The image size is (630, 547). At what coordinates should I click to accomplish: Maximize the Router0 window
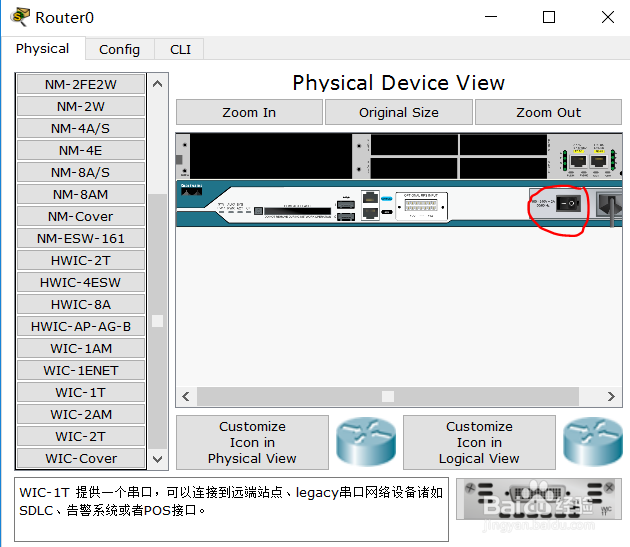point(549,17)
